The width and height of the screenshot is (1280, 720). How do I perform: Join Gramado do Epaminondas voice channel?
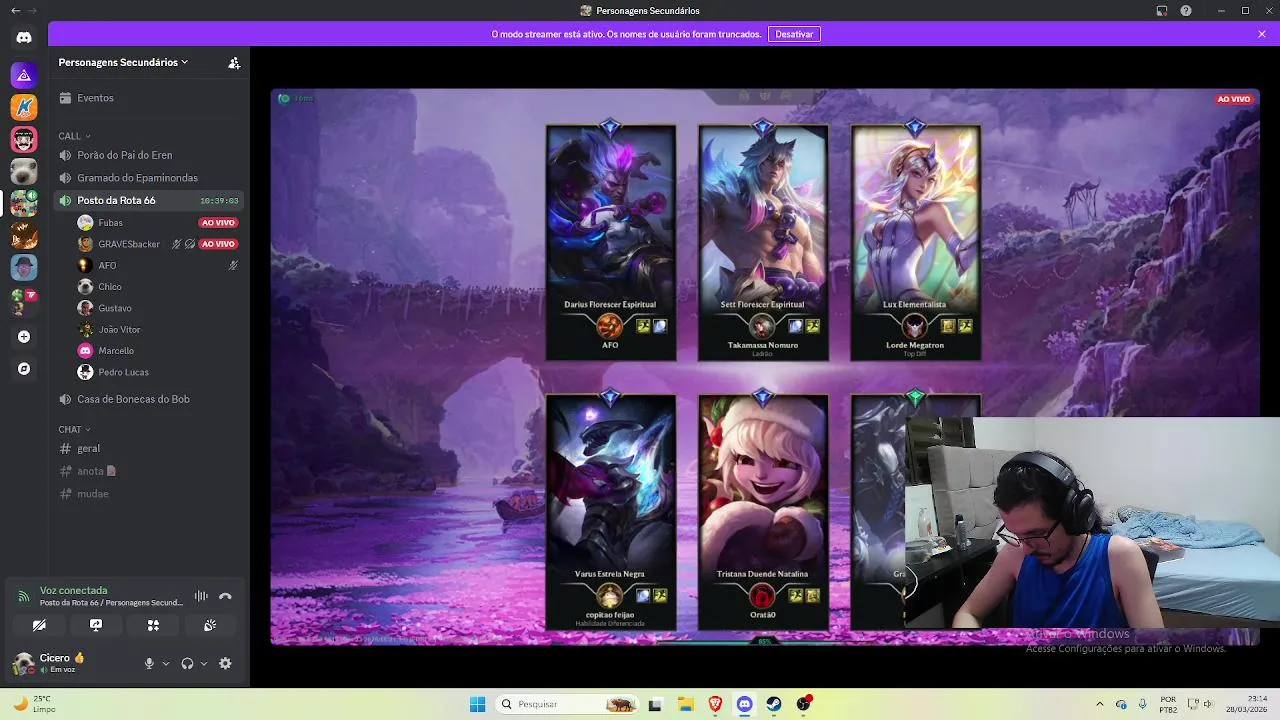[150, 178]
